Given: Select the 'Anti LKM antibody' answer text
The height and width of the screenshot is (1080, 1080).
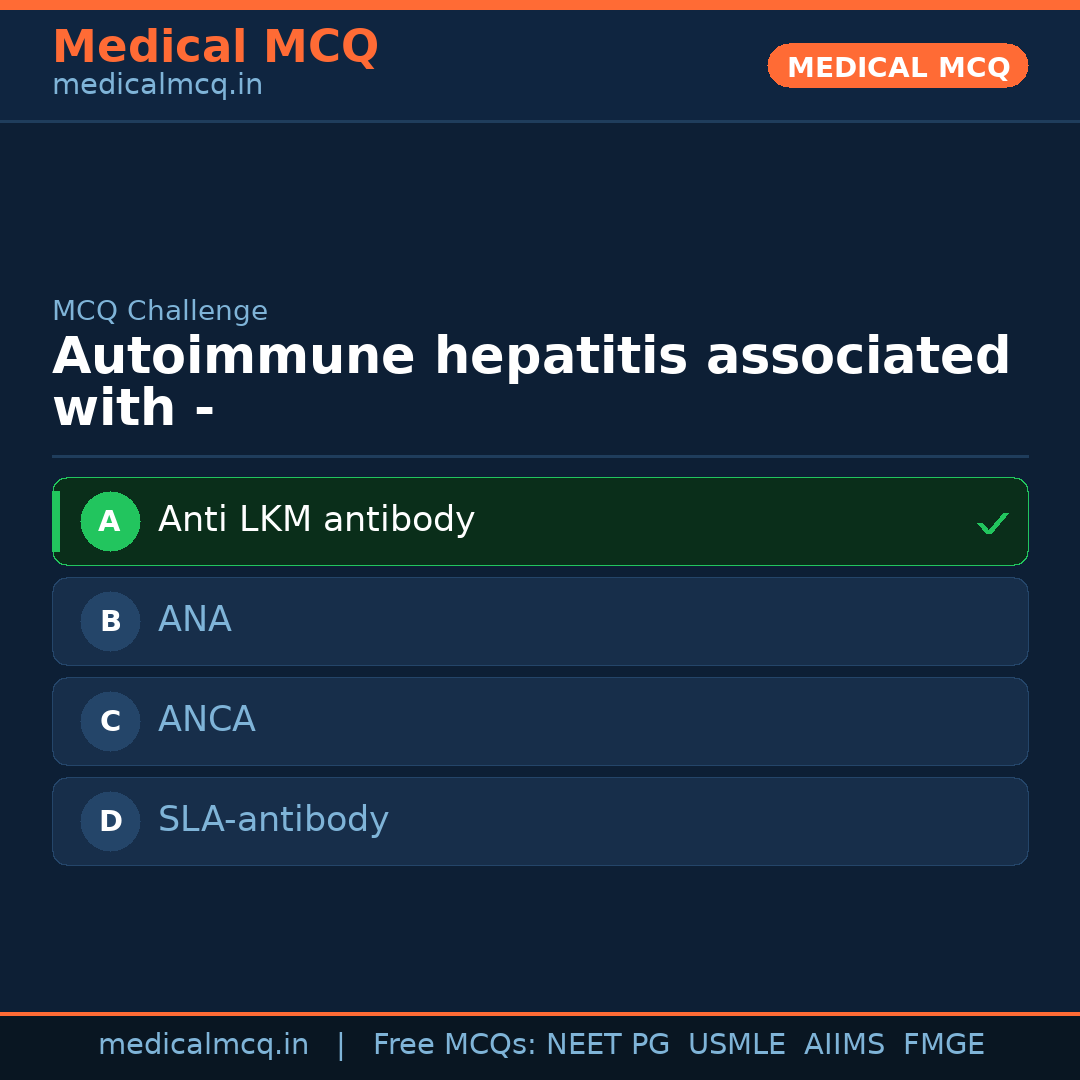Looking at the screenshot, I should [316, 520].
